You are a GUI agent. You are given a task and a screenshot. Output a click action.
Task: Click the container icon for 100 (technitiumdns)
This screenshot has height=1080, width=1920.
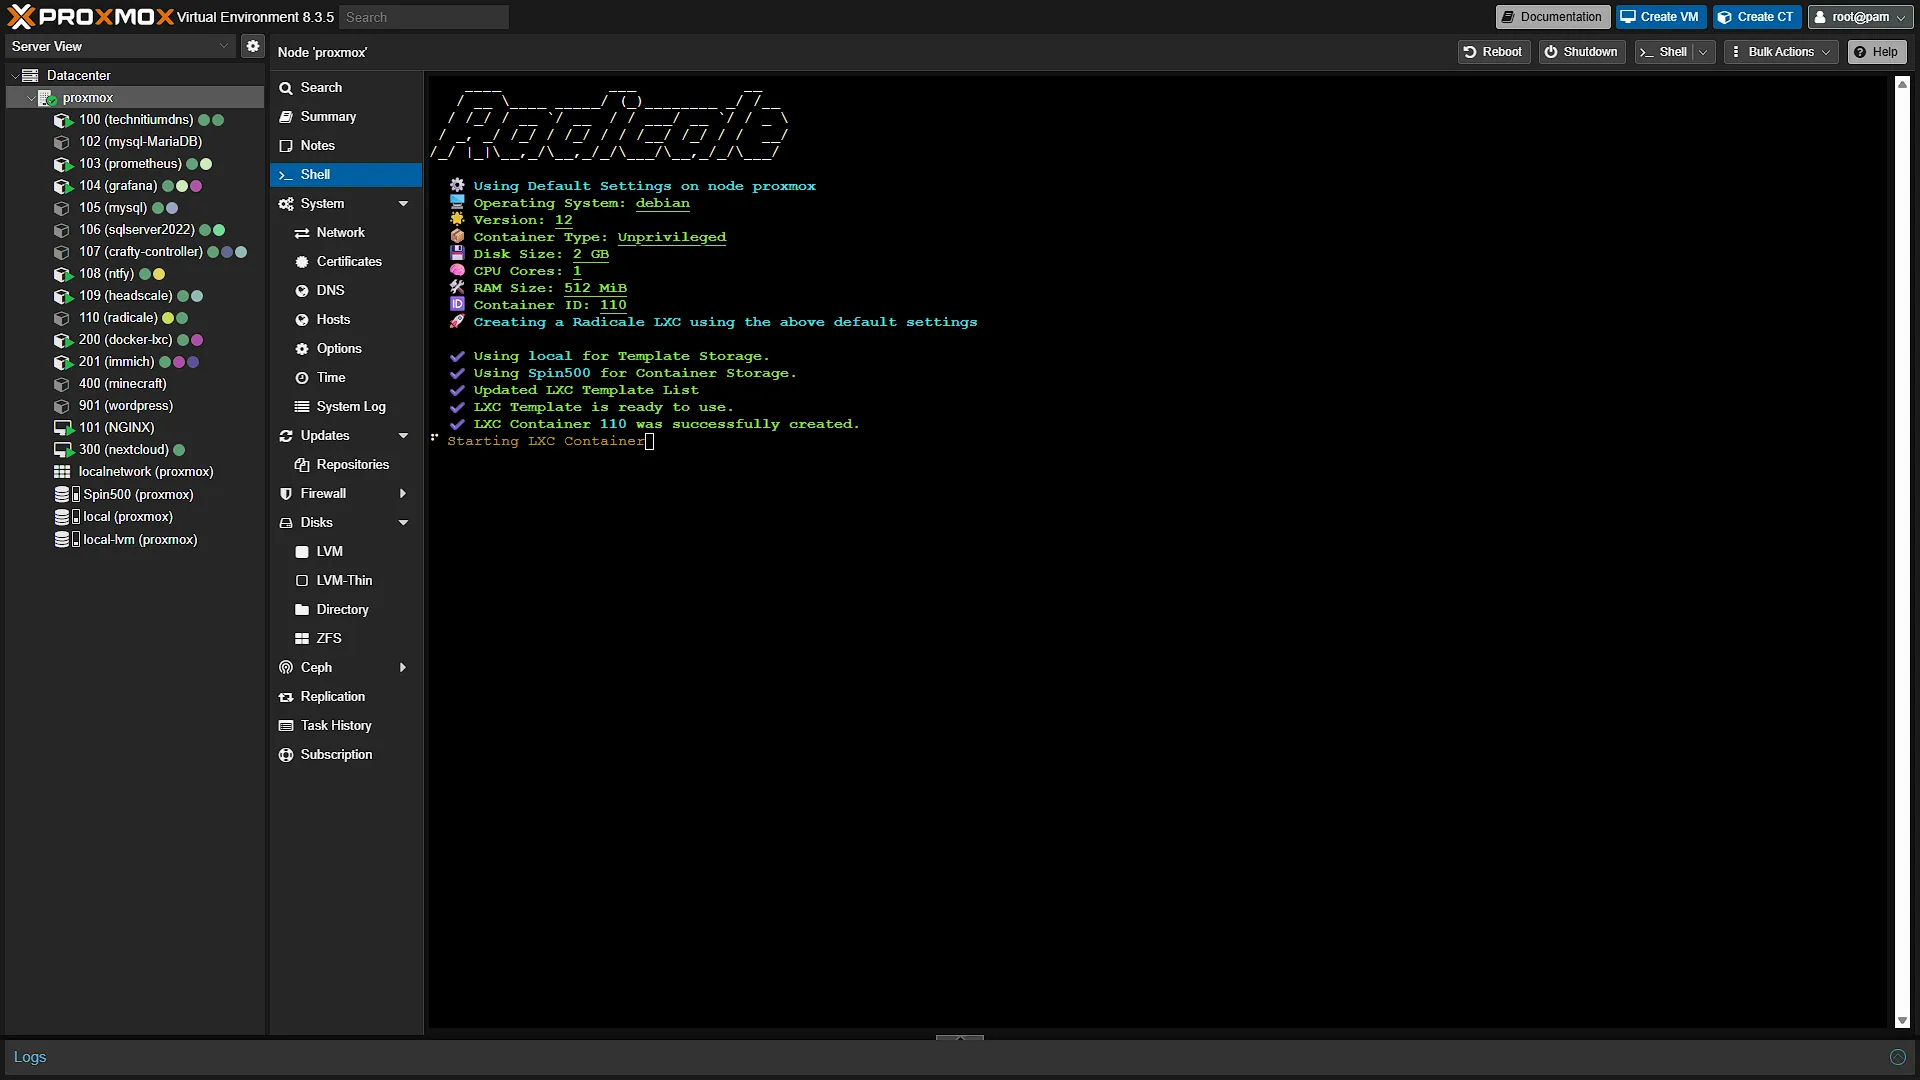(x=63, y=120)
